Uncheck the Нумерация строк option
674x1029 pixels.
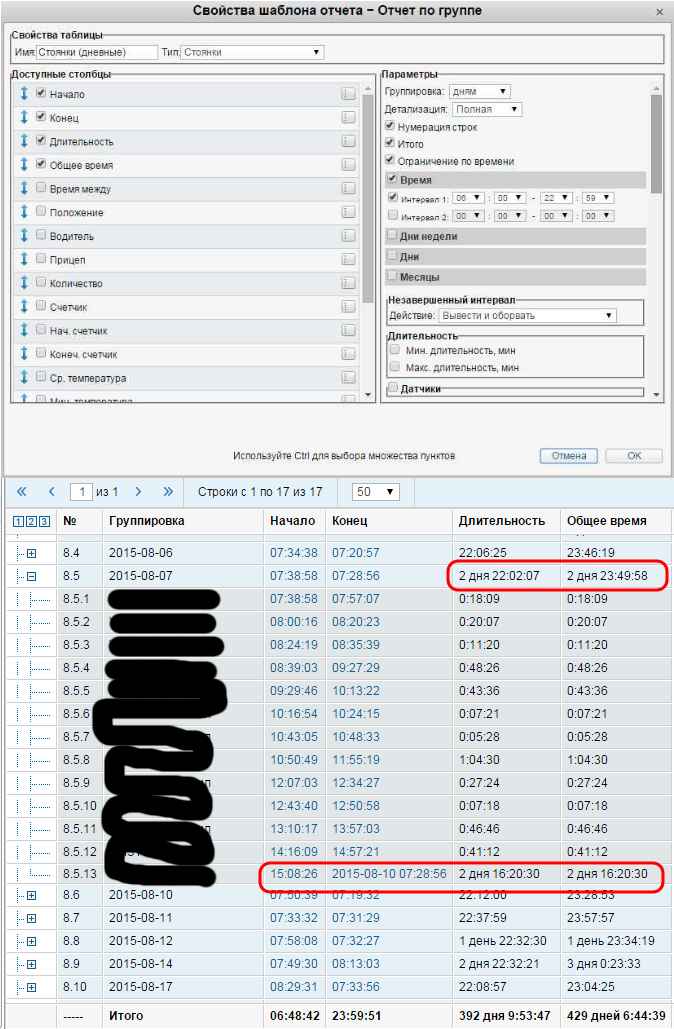pos(391,127)
